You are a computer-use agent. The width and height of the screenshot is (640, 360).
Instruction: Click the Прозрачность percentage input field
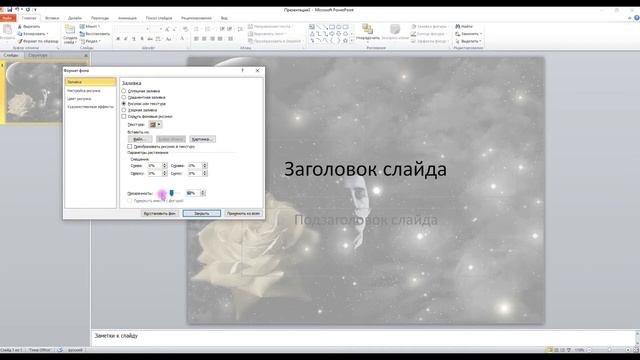[x=192, y=193]
